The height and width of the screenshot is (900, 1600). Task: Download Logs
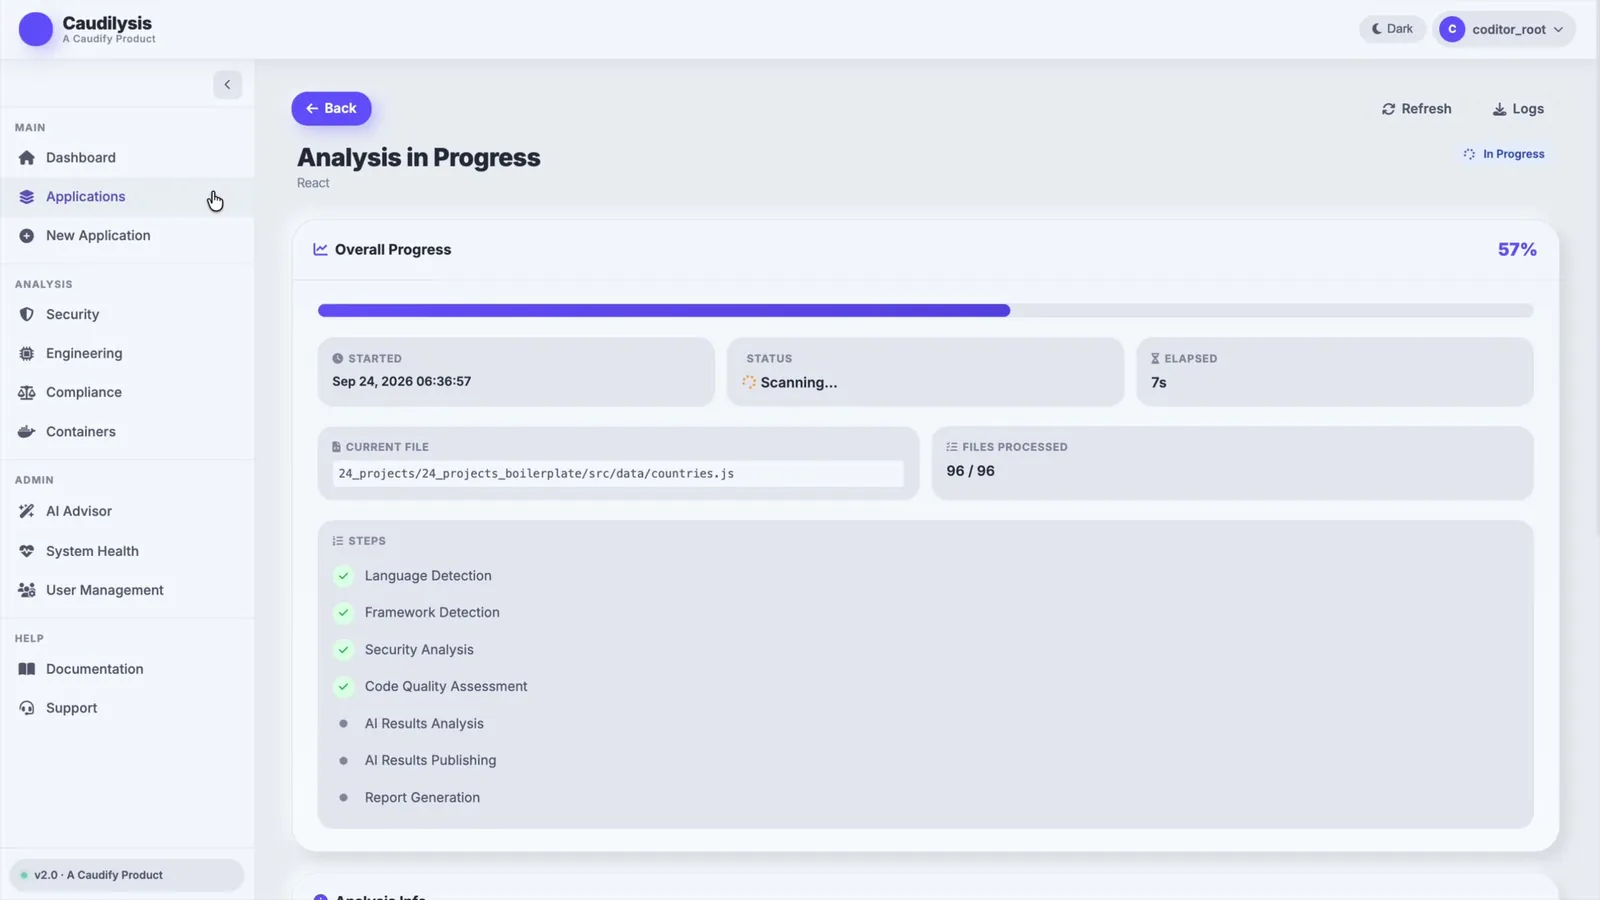(1518, 109)
